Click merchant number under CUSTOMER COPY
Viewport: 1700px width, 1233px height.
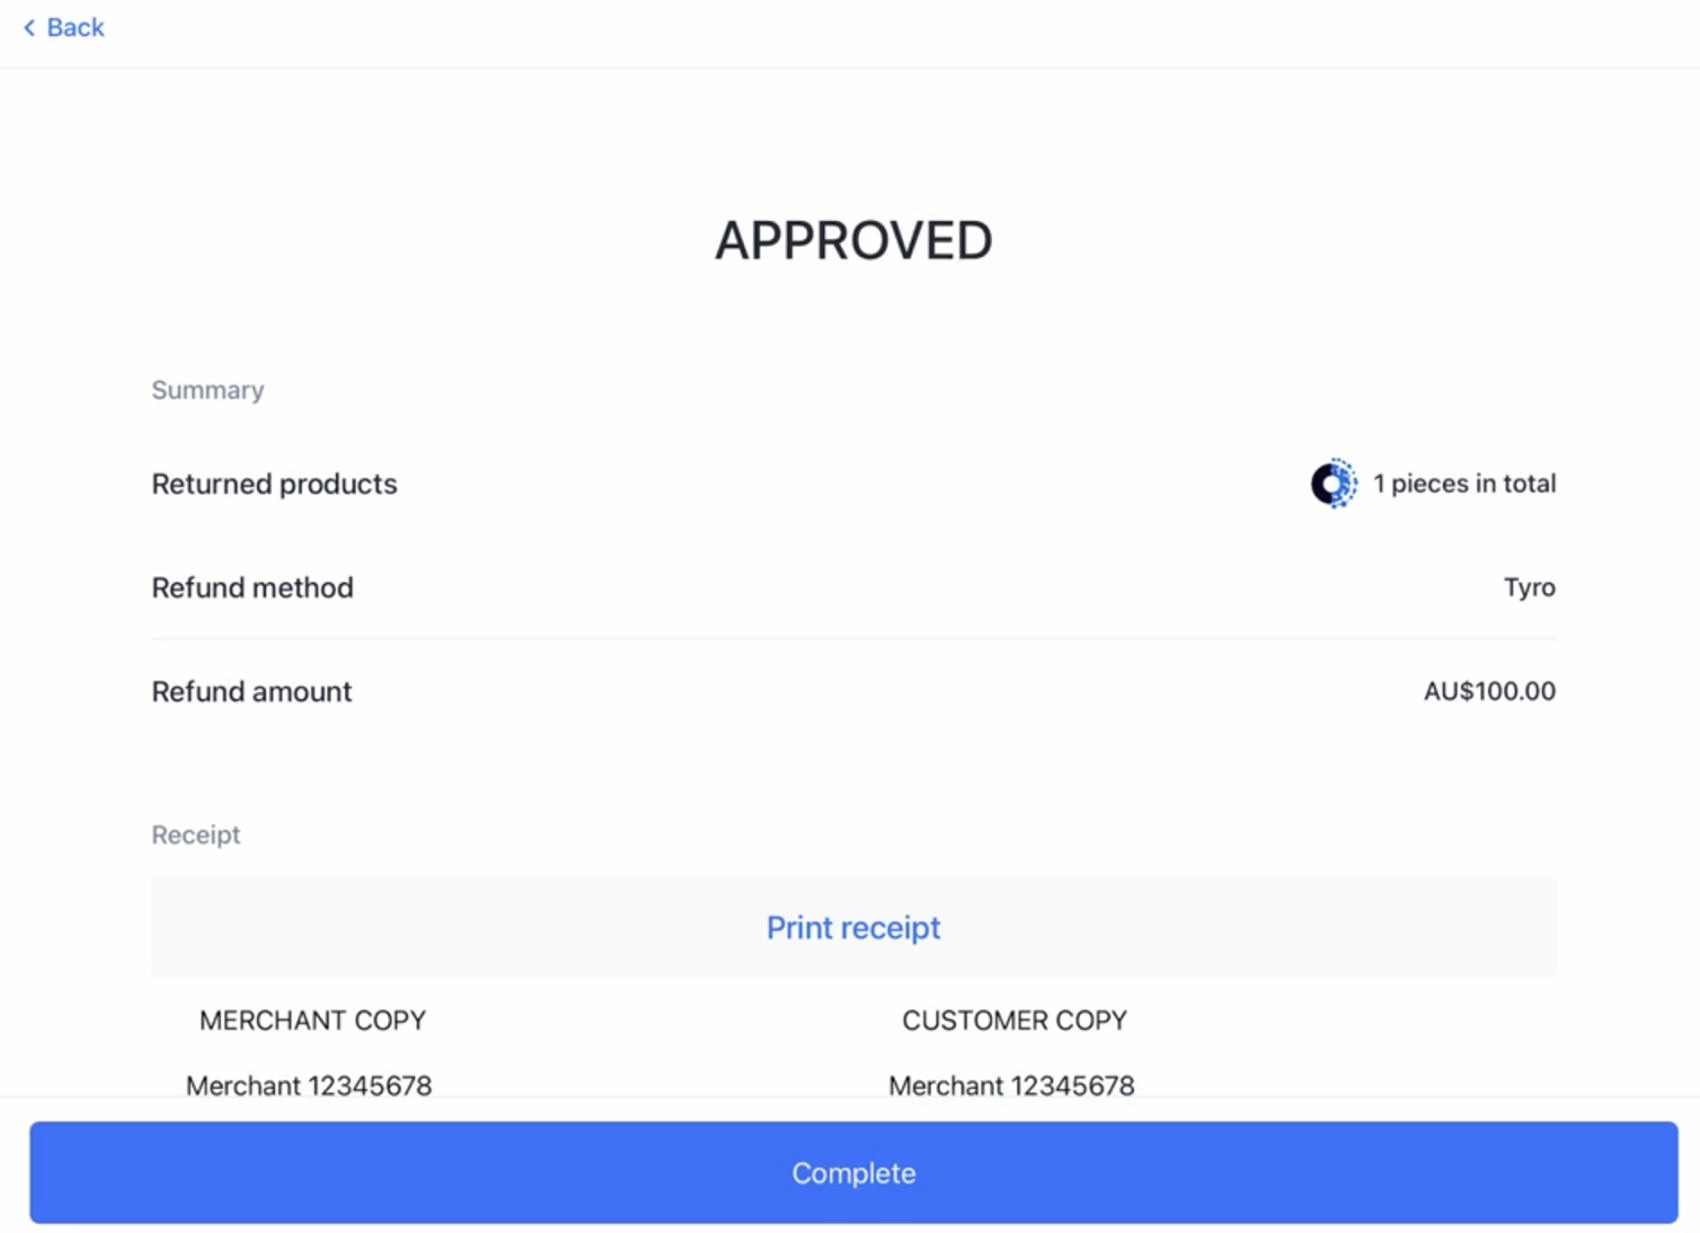click(1011, 1085)
